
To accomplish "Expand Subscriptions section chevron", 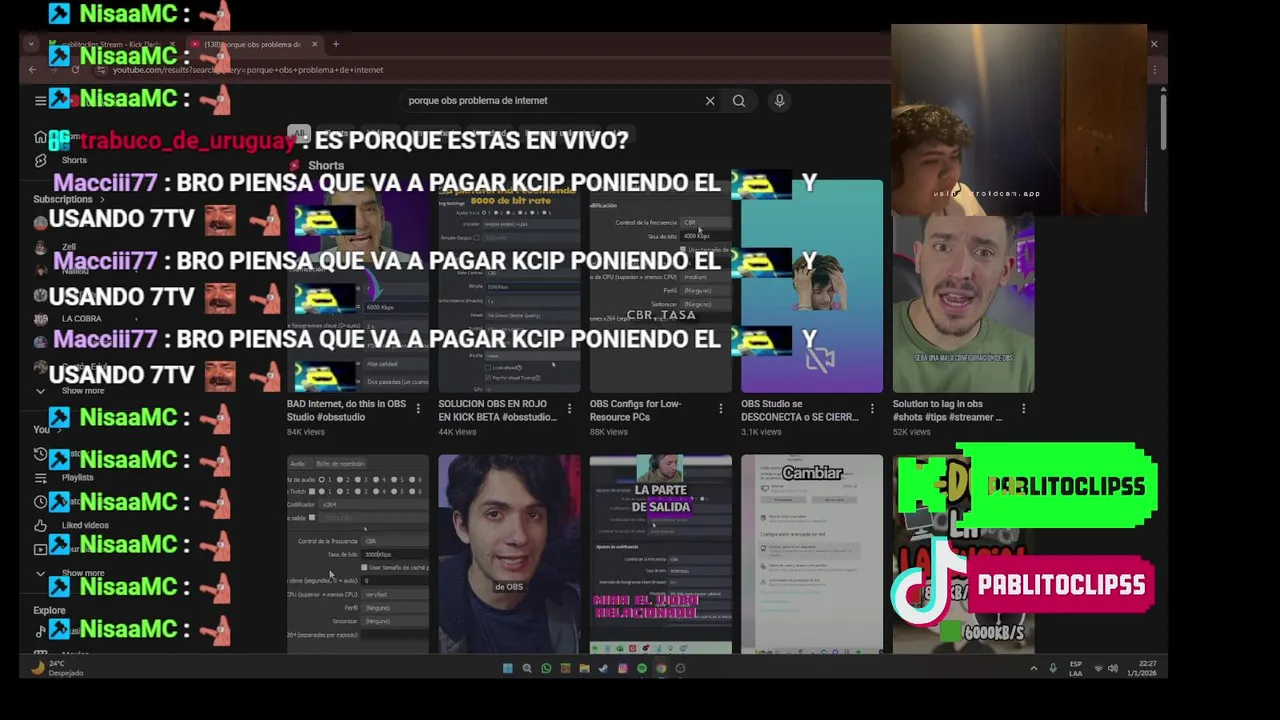I will (102, 199).
